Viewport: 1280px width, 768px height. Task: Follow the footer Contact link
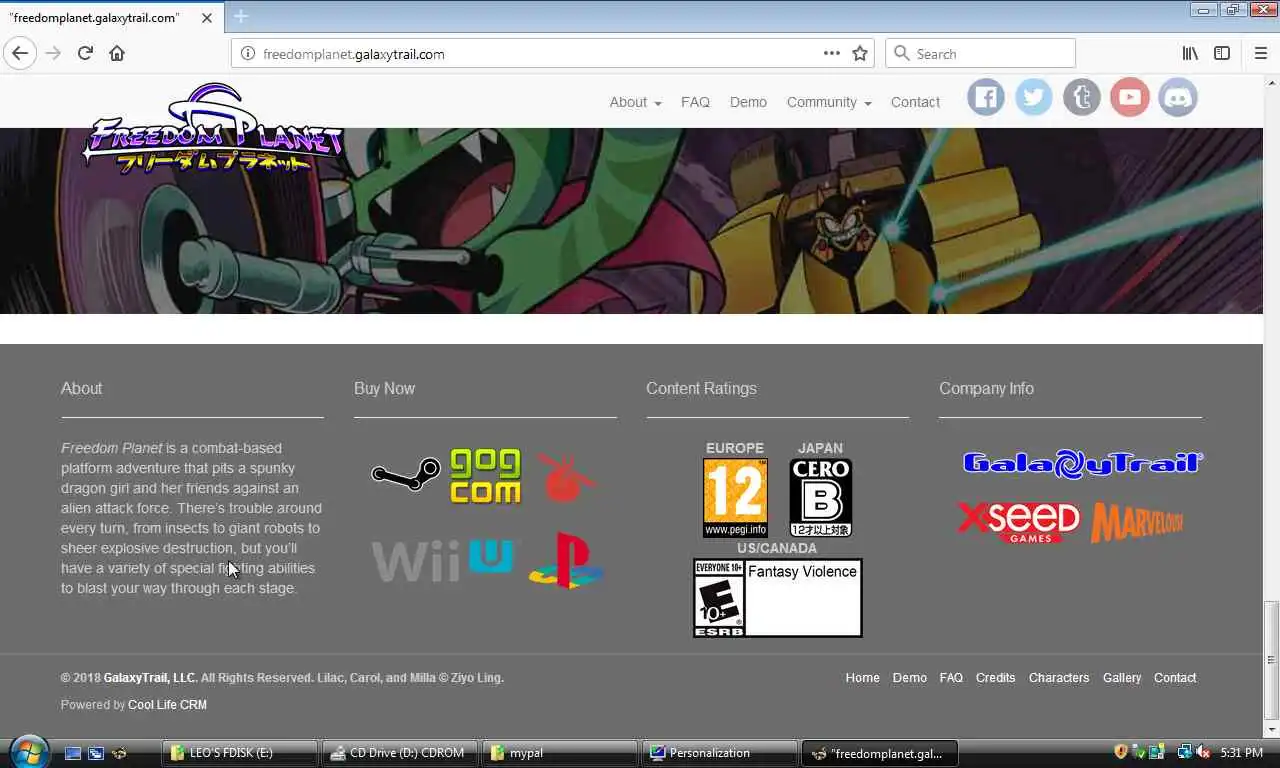point(1174,677)
